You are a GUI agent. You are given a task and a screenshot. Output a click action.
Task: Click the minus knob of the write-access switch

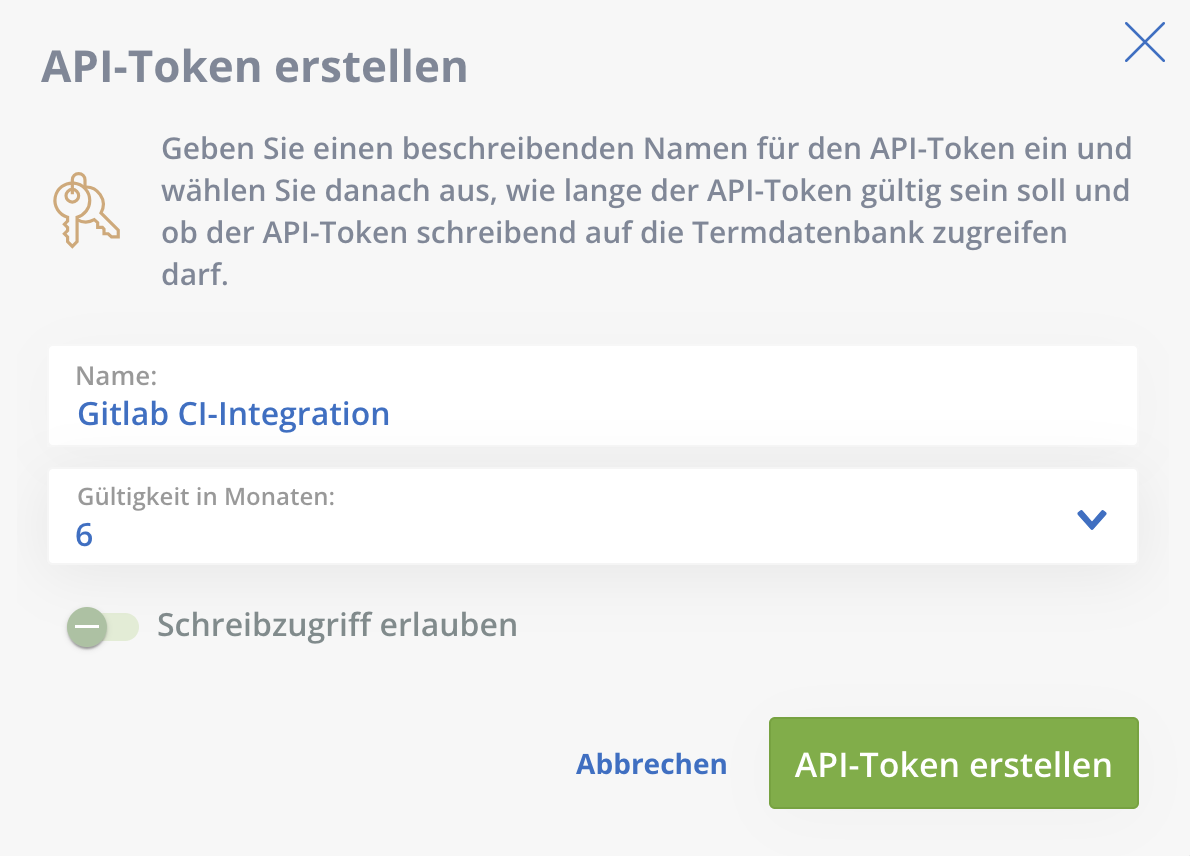87,628
